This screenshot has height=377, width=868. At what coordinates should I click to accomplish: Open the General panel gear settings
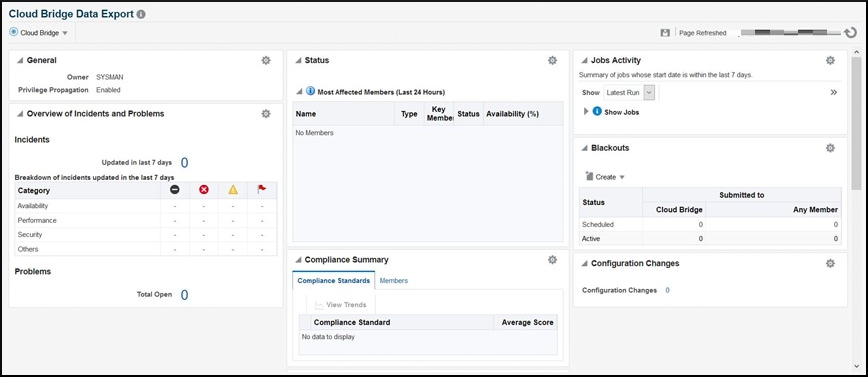266,60
